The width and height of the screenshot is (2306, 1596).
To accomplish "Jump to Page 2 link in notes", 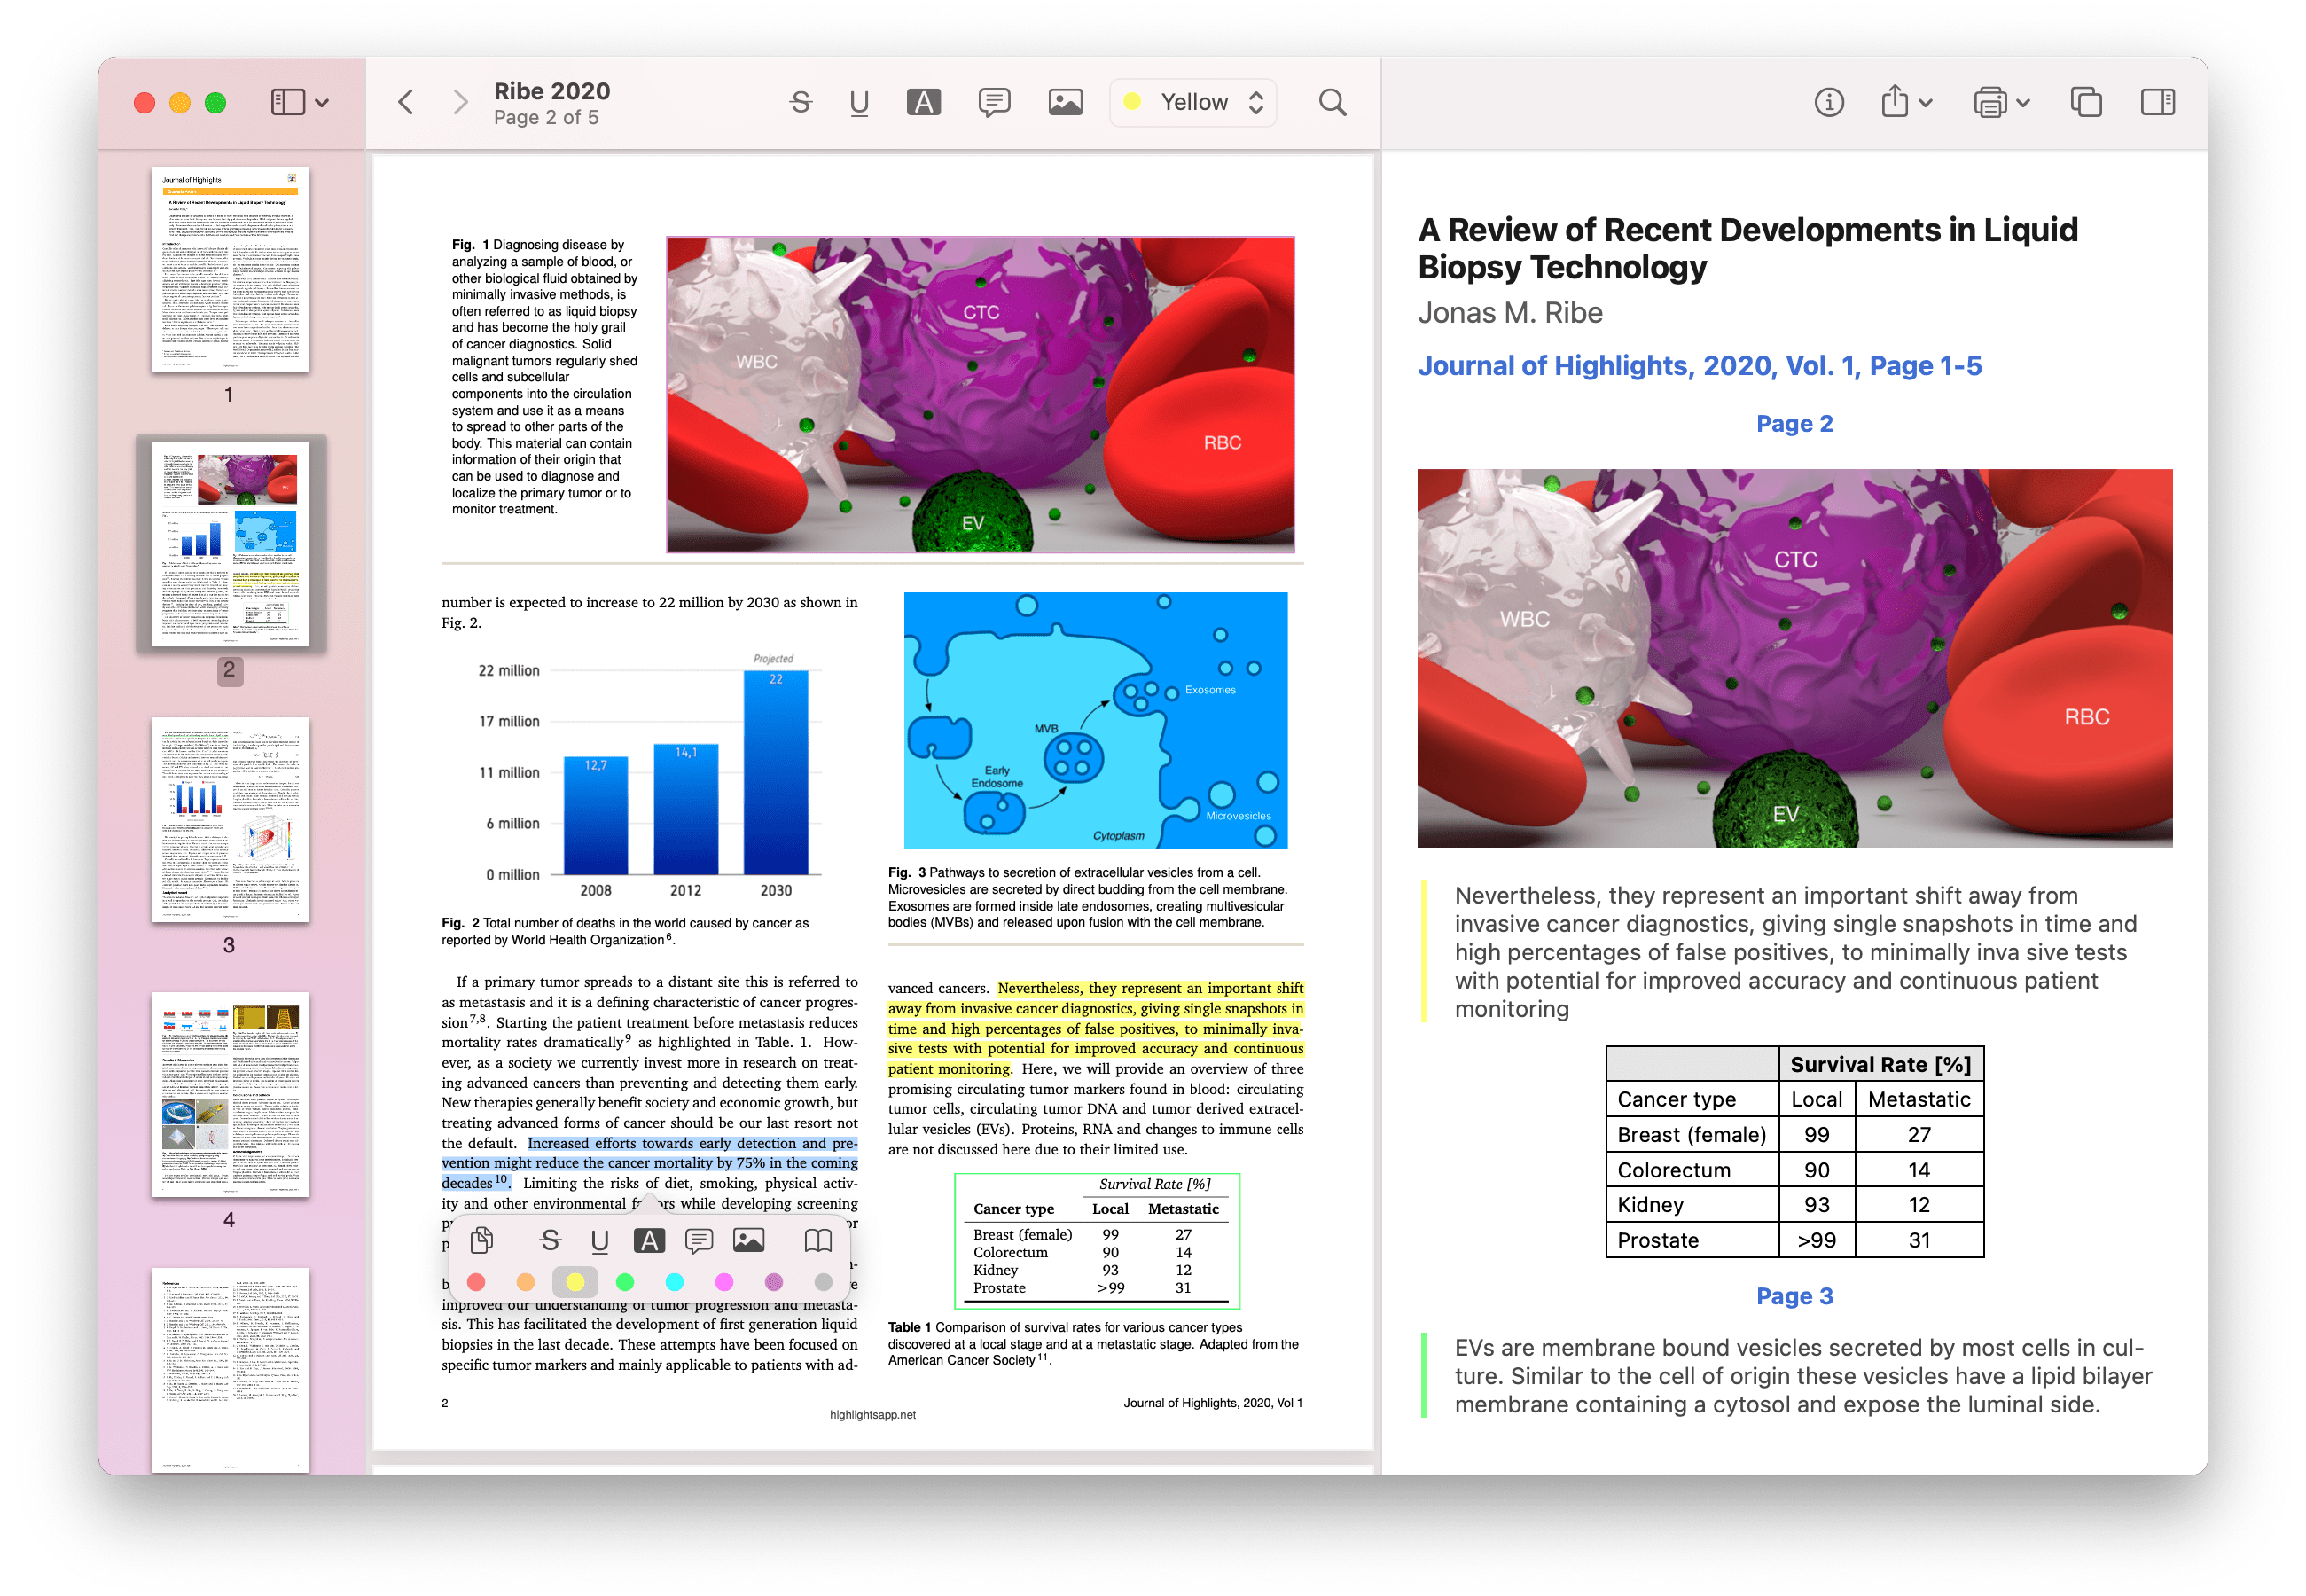I will [1794, 424].
